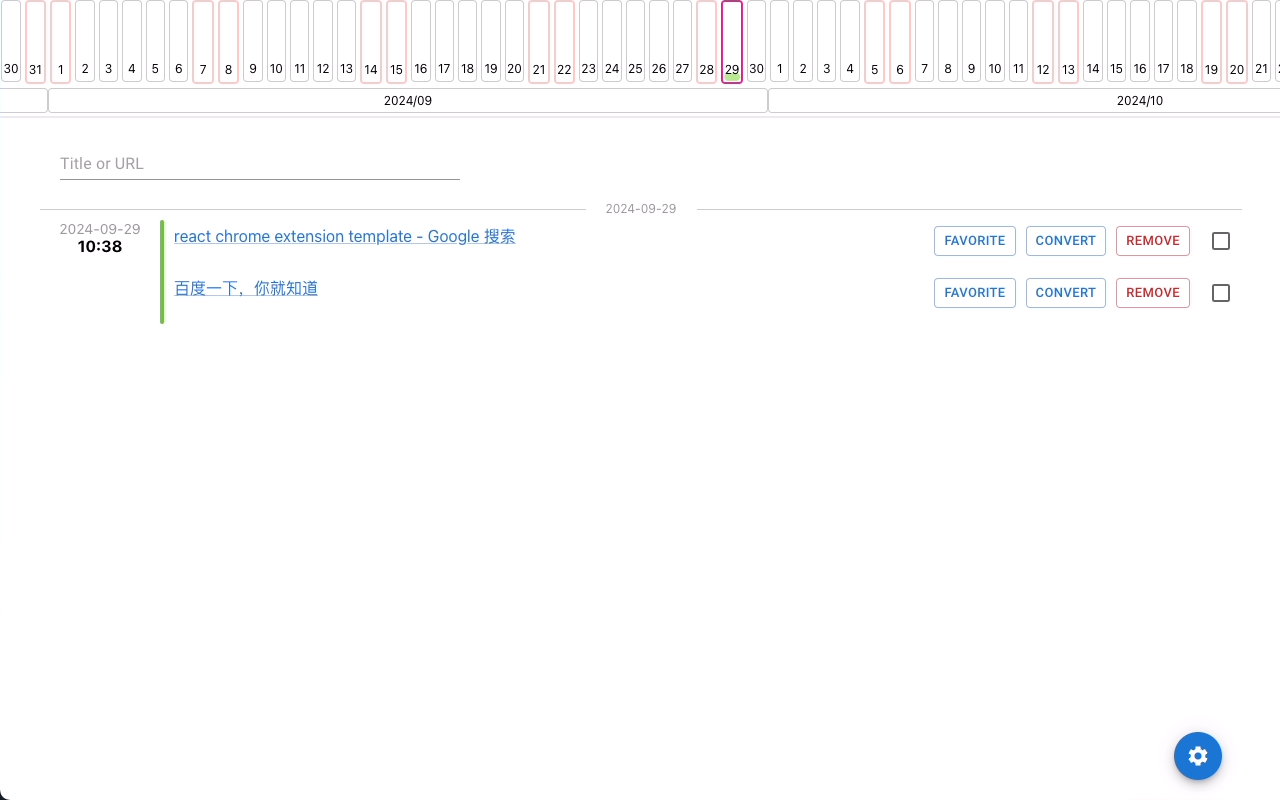Check the box next to the Google 搜索 entry
The image size is (1280, 800).
(x=1220, y=240)
